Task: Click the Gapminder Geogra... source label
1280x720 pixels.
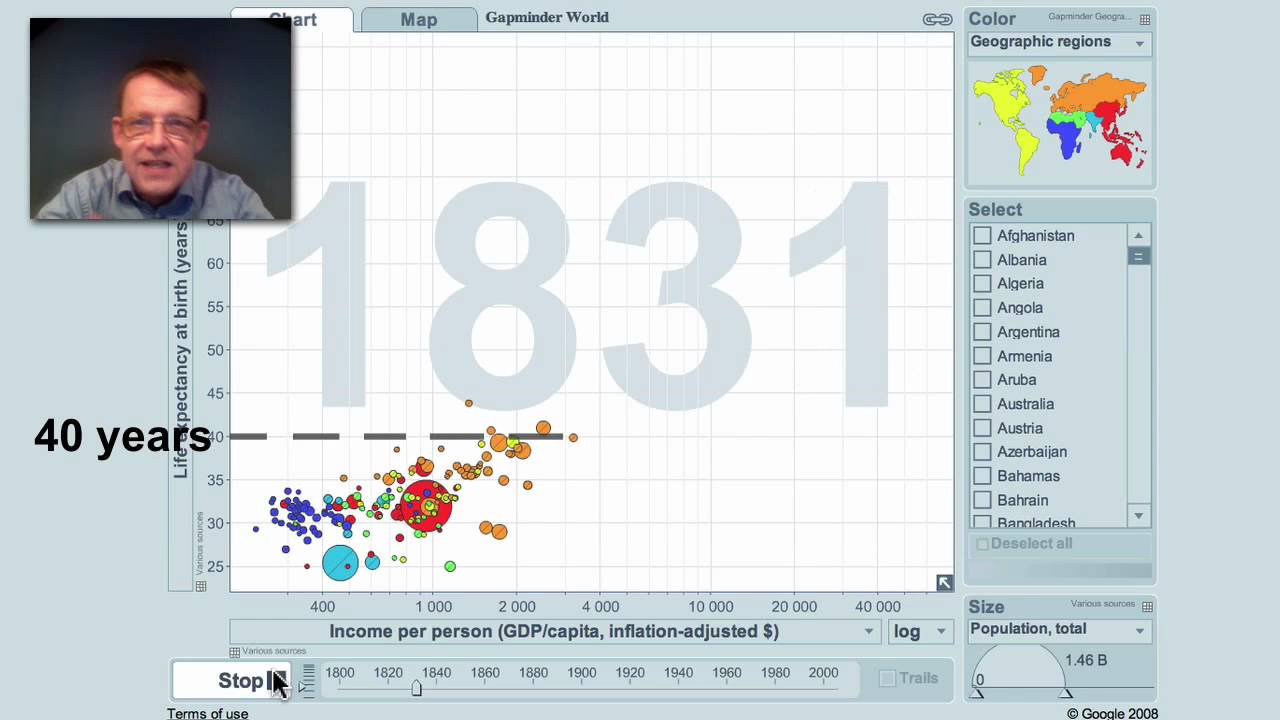Action: (1091, 17)
